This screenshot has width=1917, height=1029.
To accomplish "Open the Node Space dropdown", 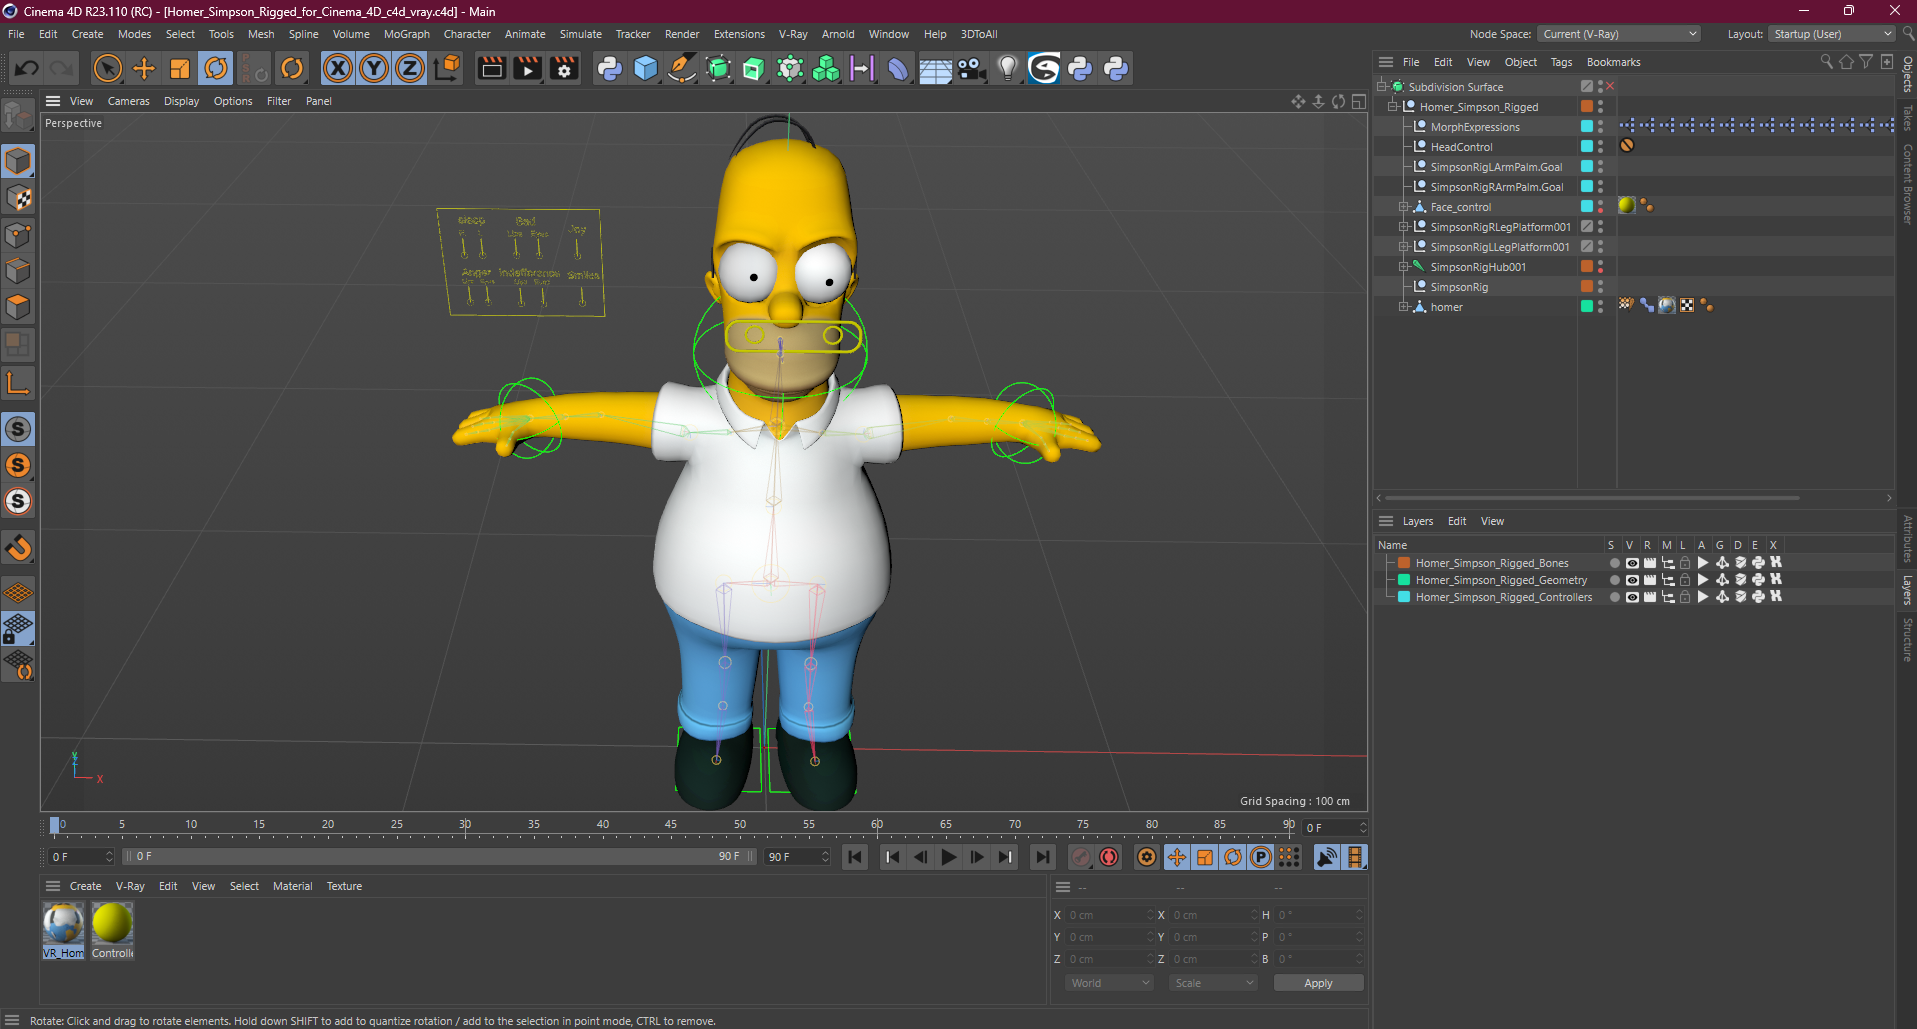I will click(1618, 34).
